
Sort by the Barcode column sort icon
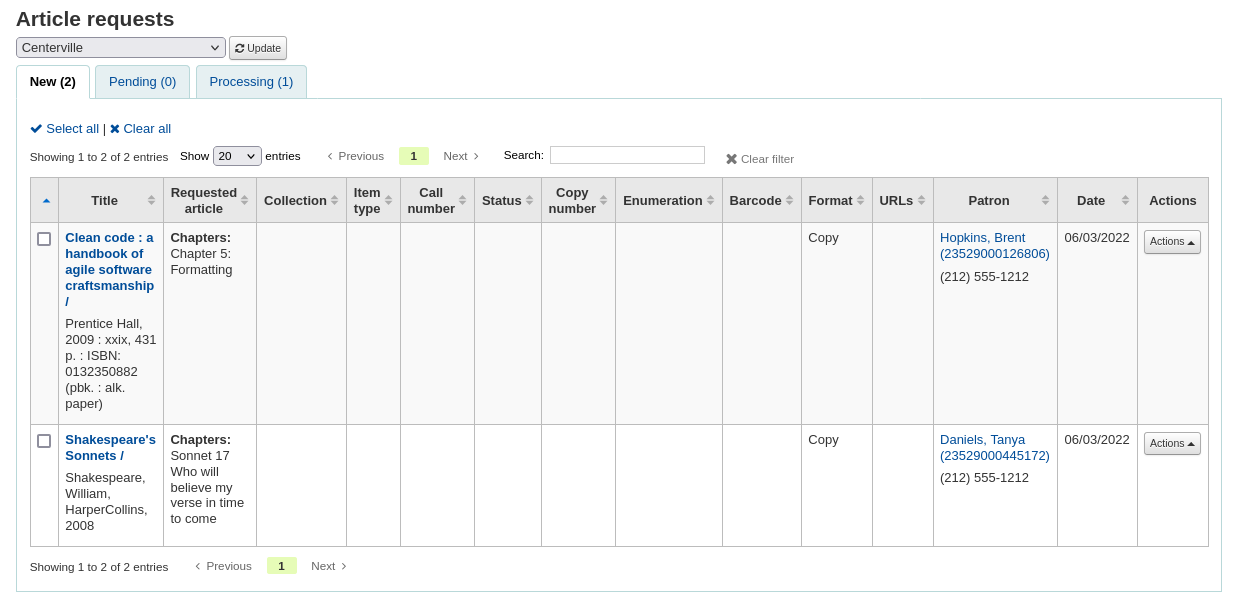[789, 200]
